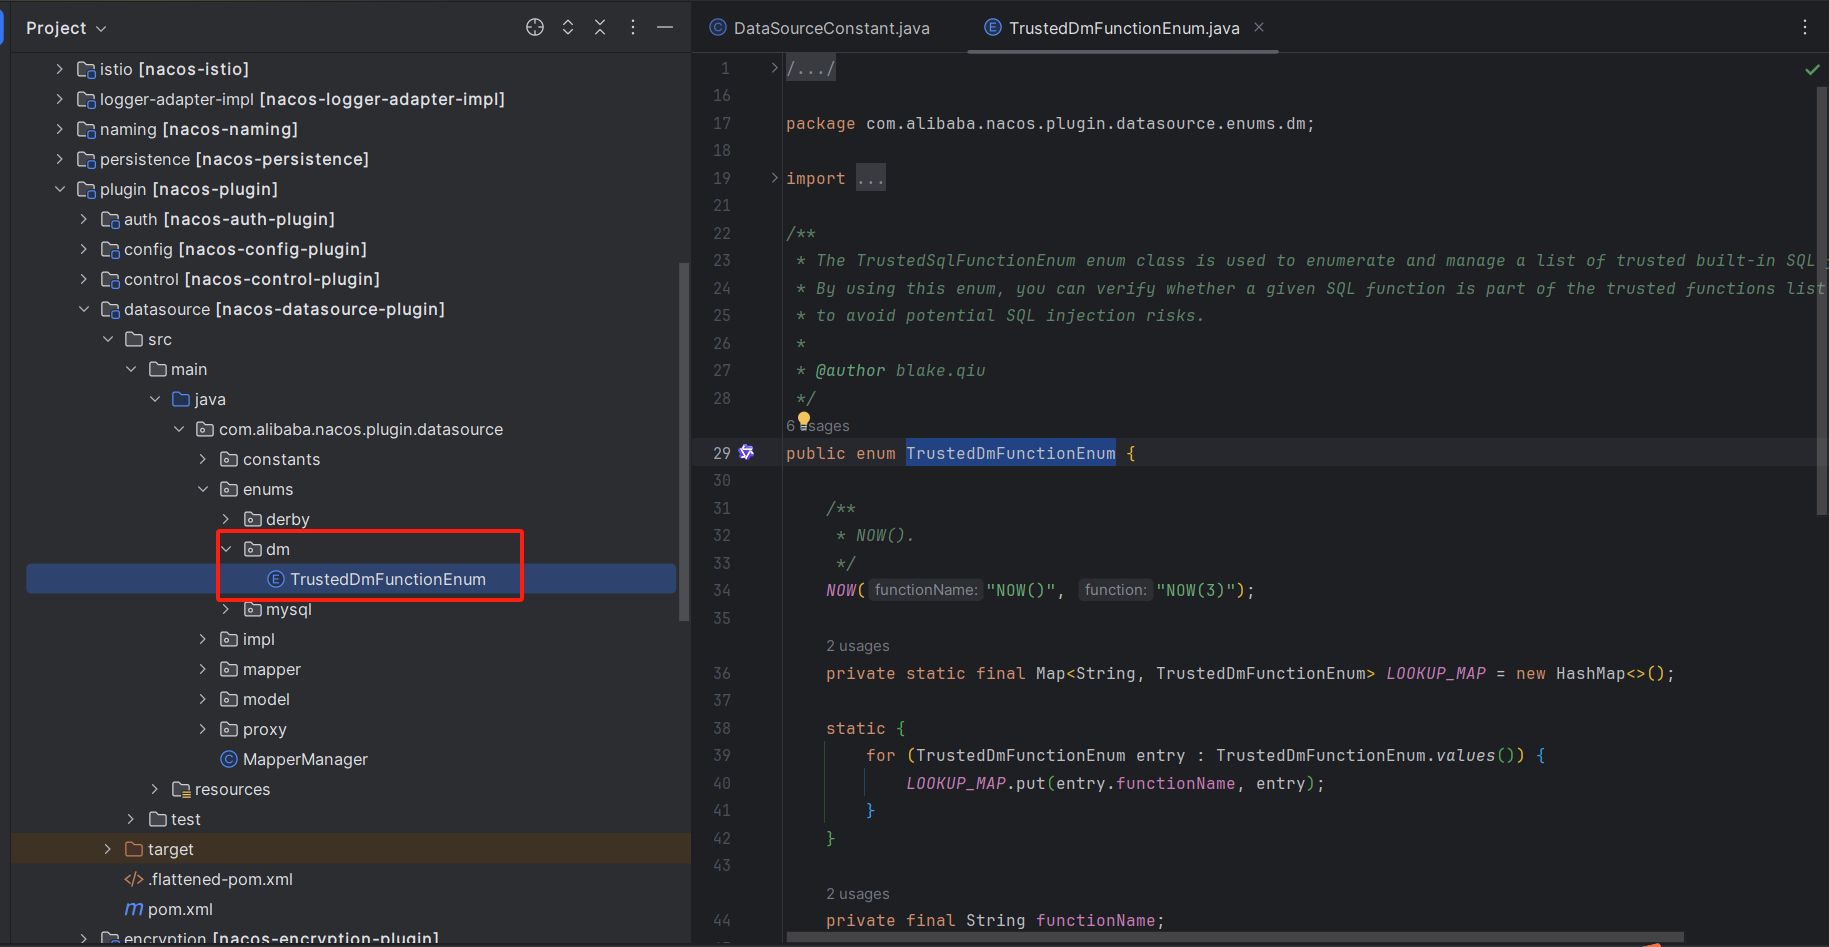The image size is (1829, 947).
Task: Select the datasource [nacos-datasource-plugin] module
Action: coord(273,309)
